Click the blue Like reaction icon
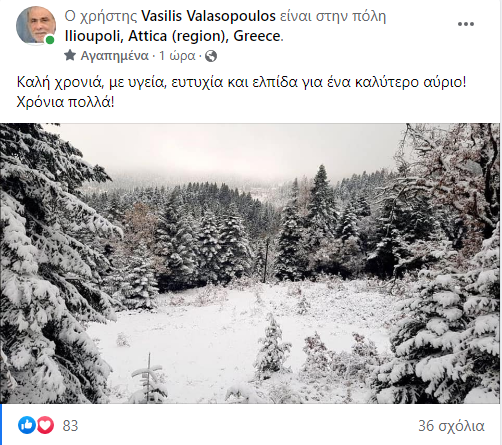Screen dimensions: 502x445 [27, 425]
